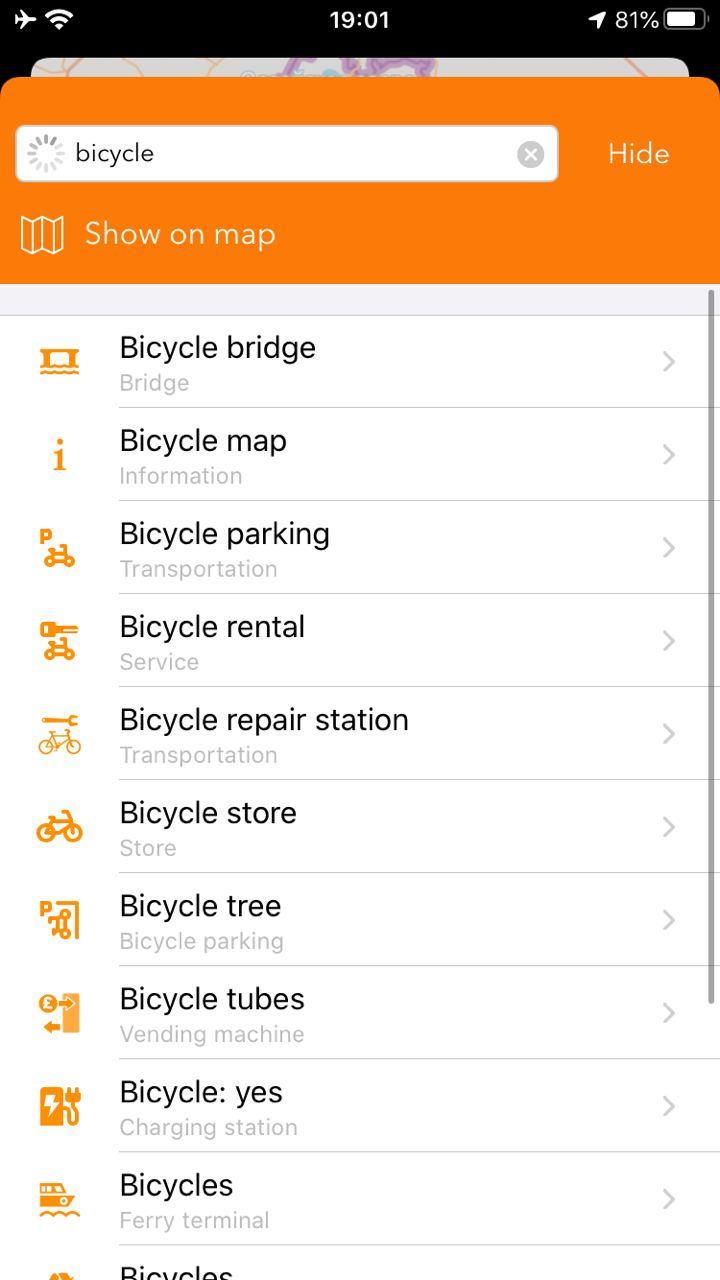Tap the Bicycle parking icon
The width and height of the screenshot is (720, 1280).
60,548
